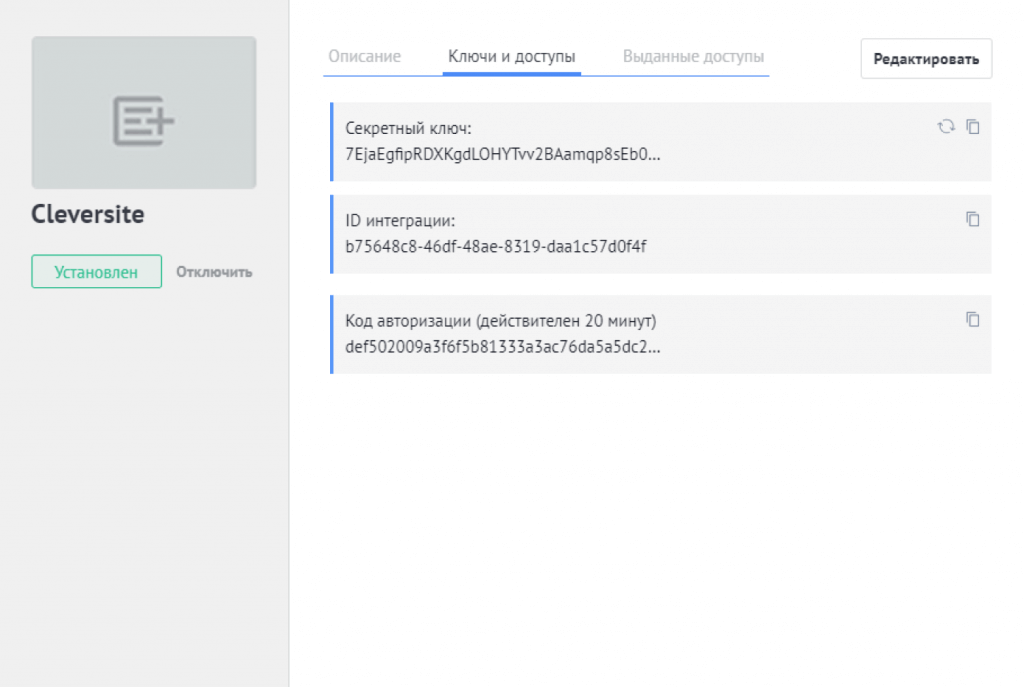Copy the authorization code

[973, 319]
